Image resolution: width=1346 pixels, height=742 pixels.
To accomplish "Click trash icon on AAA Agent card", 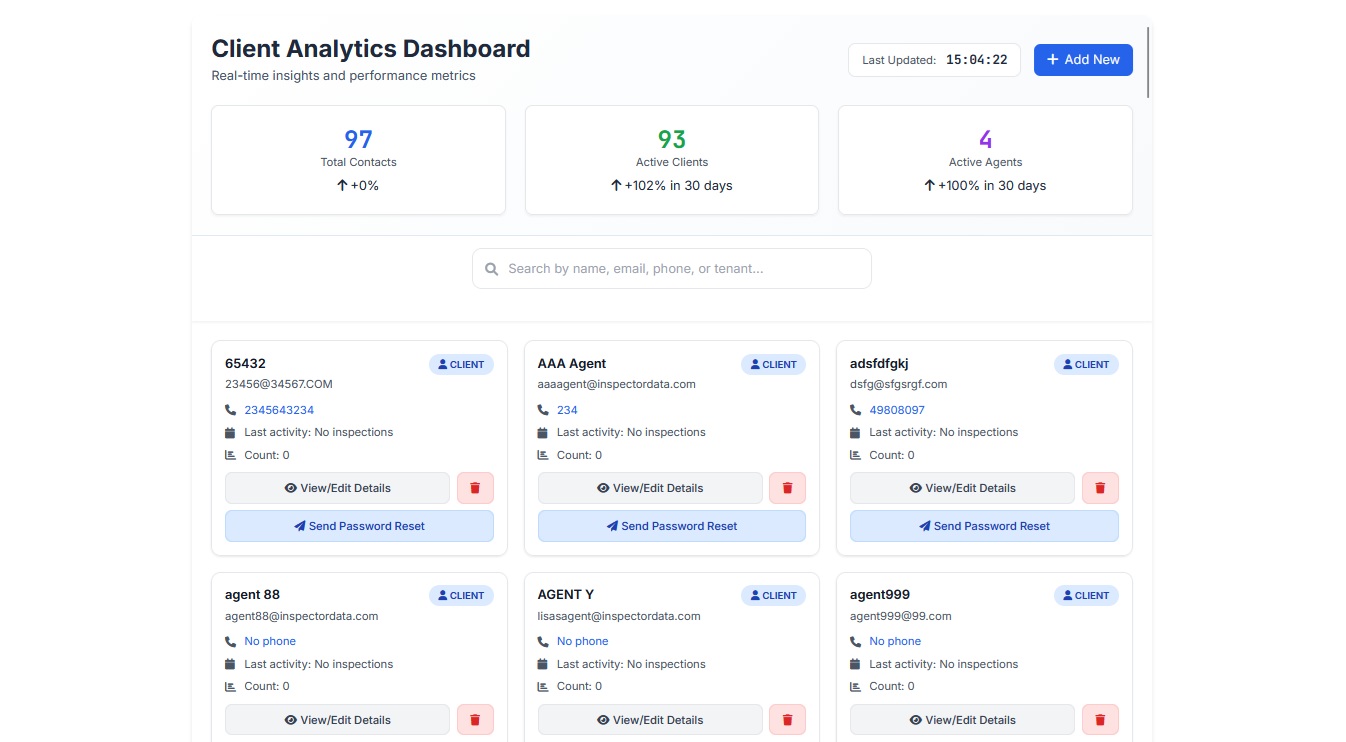I will (x=787, y=488).
